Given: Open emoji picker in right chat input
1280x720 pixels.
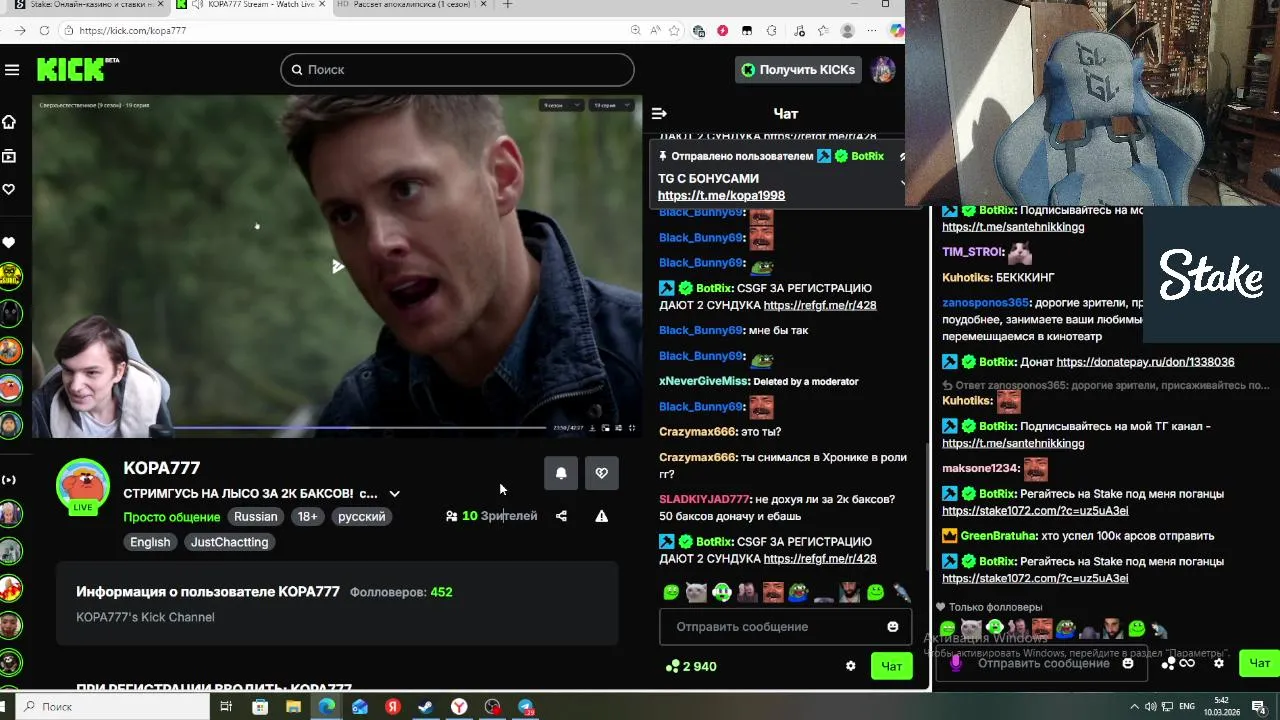Looking at the screenshot, I should click(x=1128, y=663).
